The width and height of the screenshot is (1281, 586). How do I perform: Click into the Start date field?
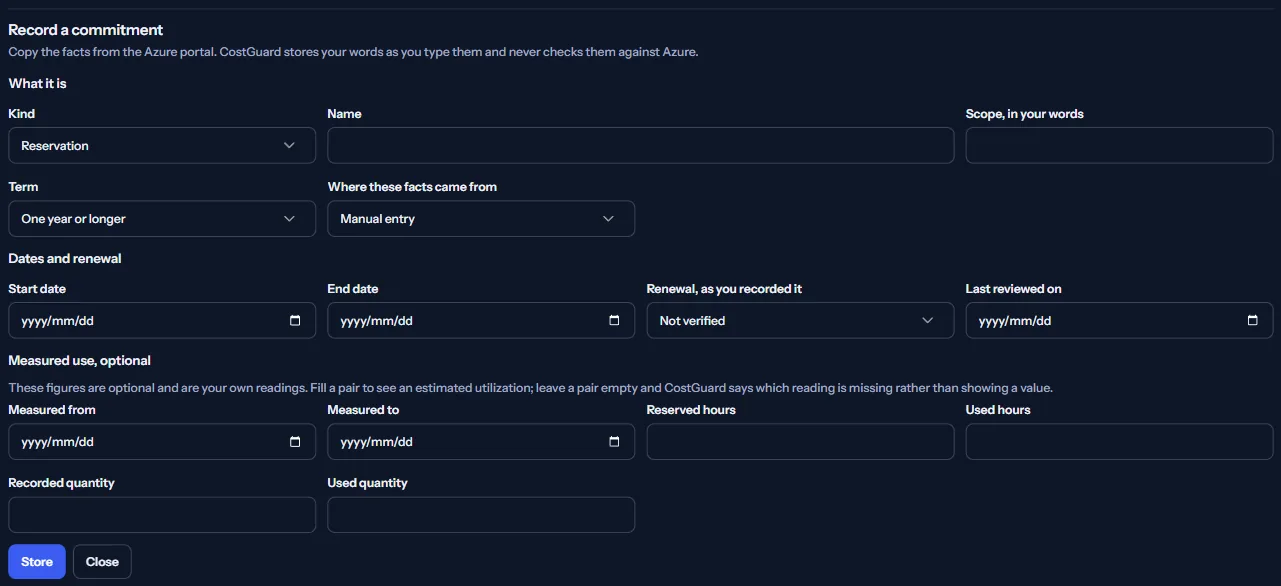click(162, 321)
